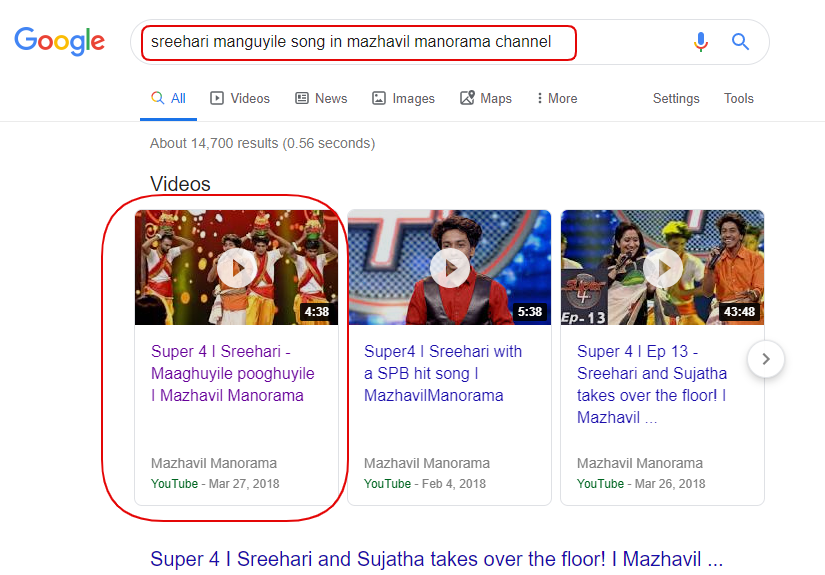Switch to the Videos tab
Viewport: 825px width, 575px height.
tap(240, 98)
